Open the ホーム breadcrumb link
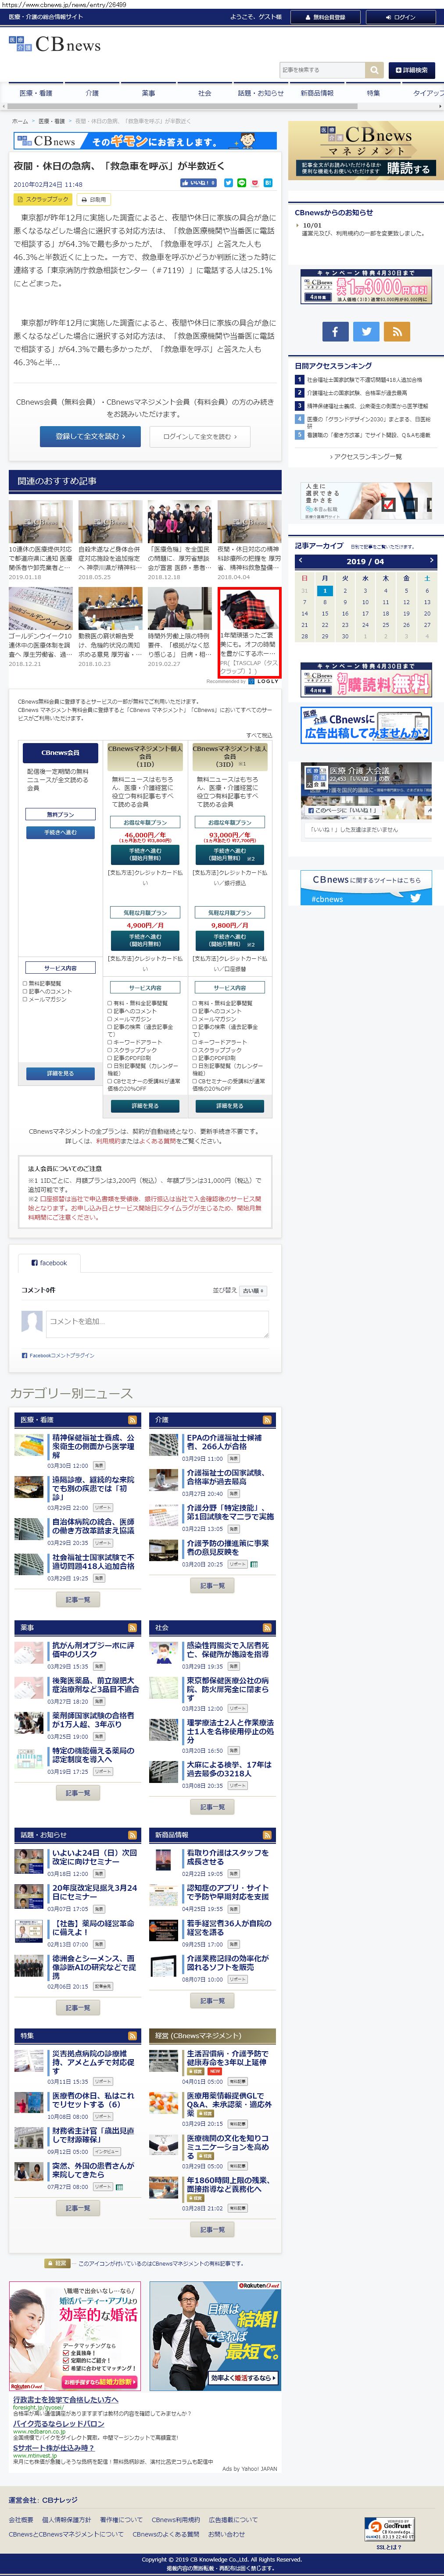The image size is (444, 2576). tap(20, 121)
